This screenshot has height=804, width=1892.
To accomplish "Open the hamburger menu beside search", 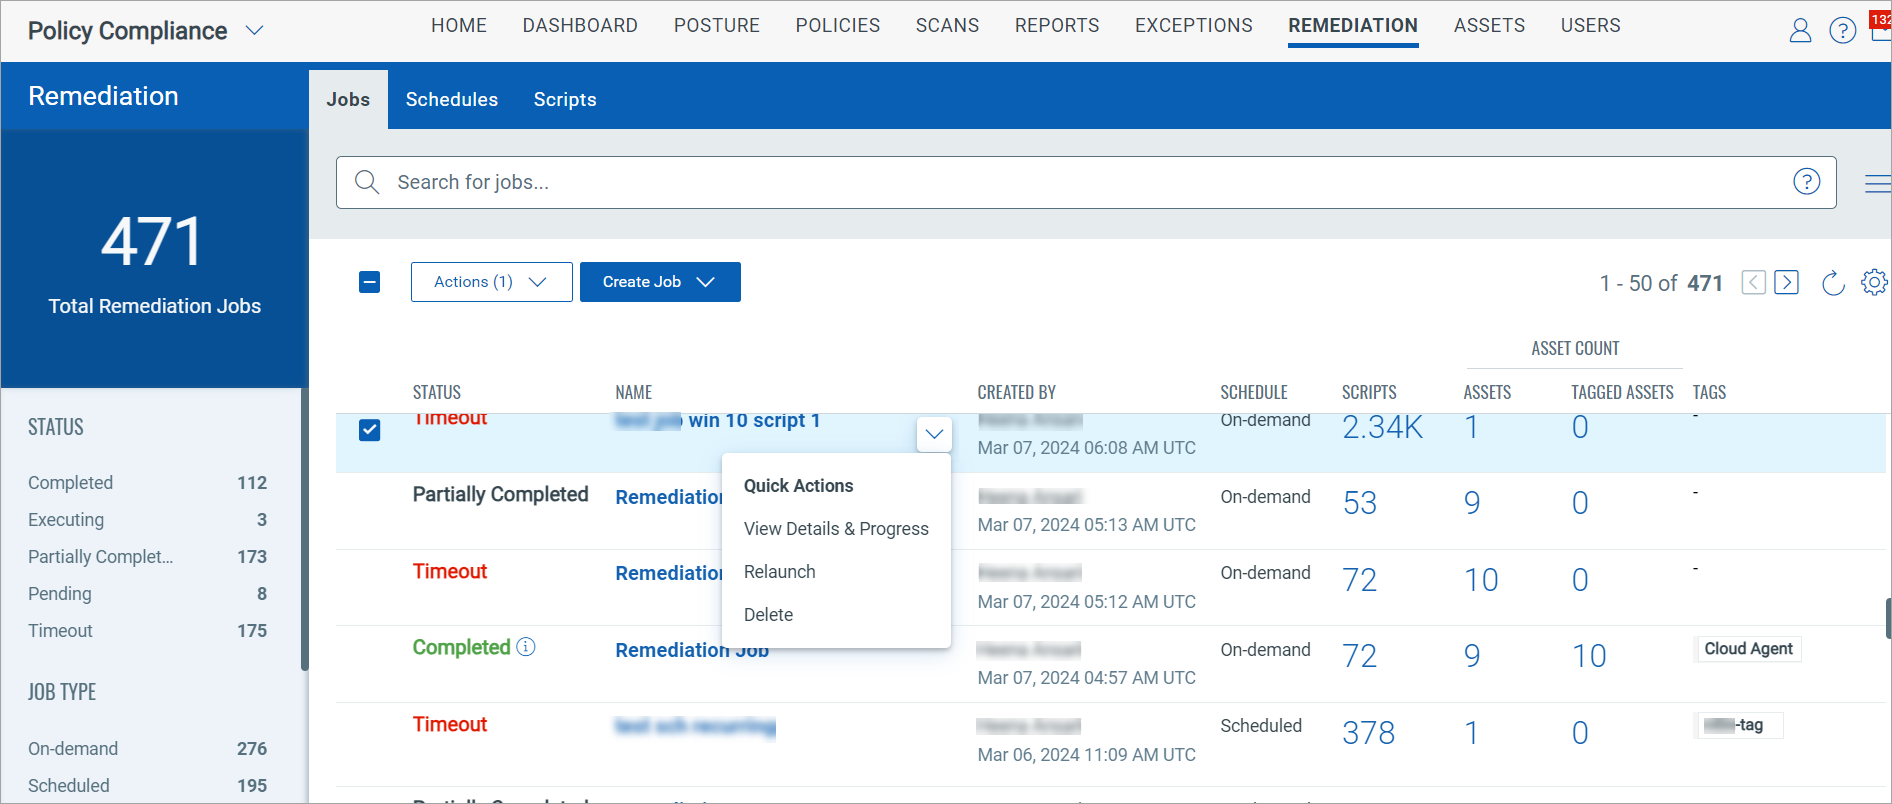I will [x=1877, y=183].
